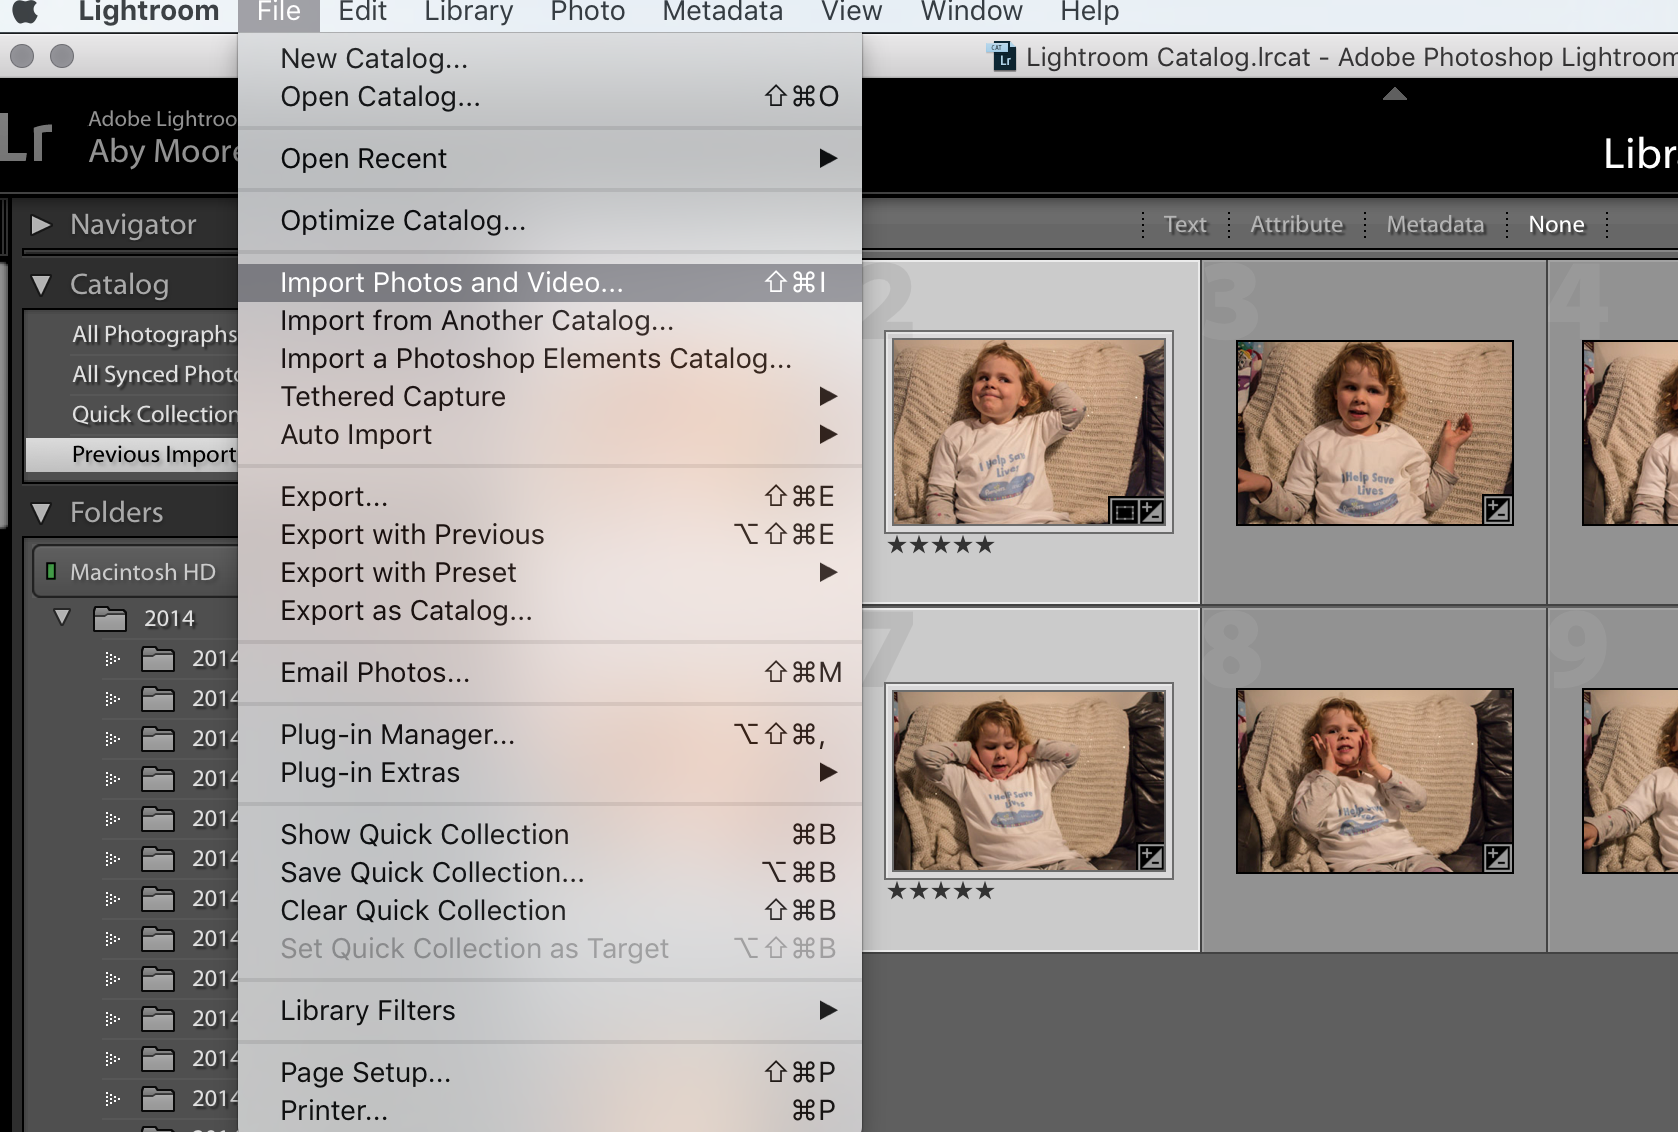Screen dimensions: 1678x1132
Task: Open the Lightroom application menu
Action: coord(149,12)
